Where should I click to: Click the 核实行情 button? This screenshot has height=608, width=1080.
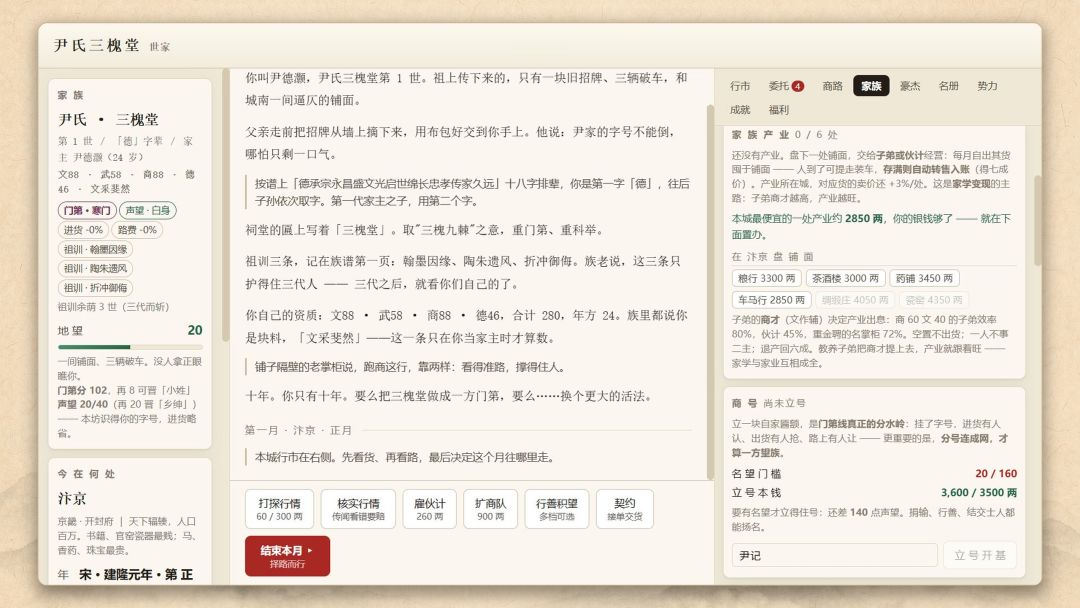(357, 509)
